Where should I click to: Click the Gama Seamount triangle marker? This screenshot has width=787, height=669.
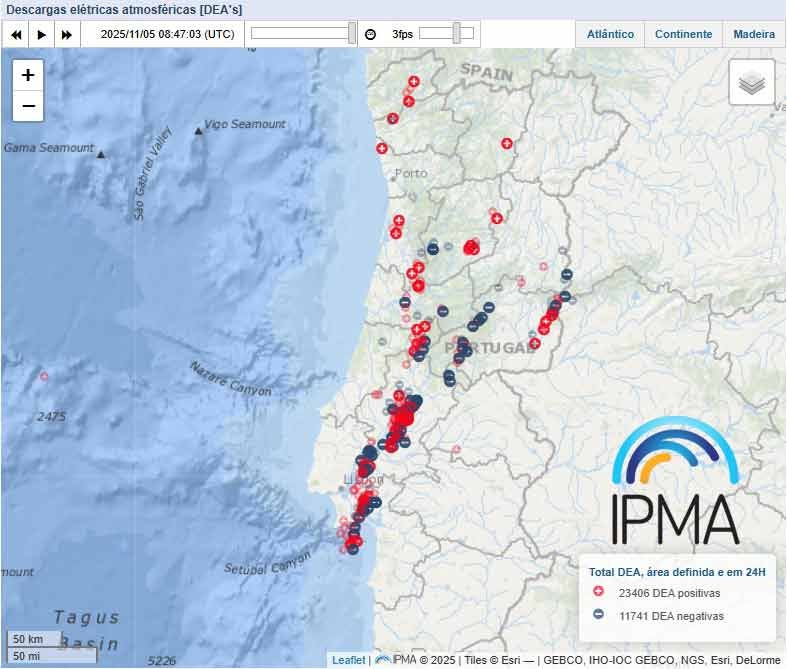101,154
